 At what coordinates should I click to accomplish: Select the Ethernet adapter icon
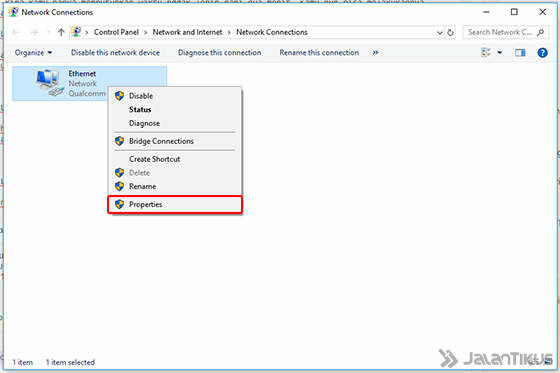pos(49,83)
